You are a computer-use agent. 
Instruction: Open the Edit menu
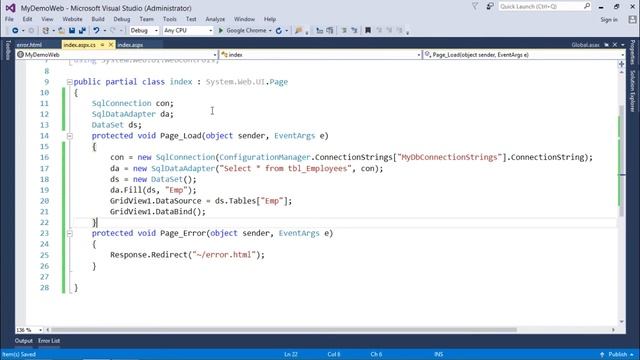27,19
